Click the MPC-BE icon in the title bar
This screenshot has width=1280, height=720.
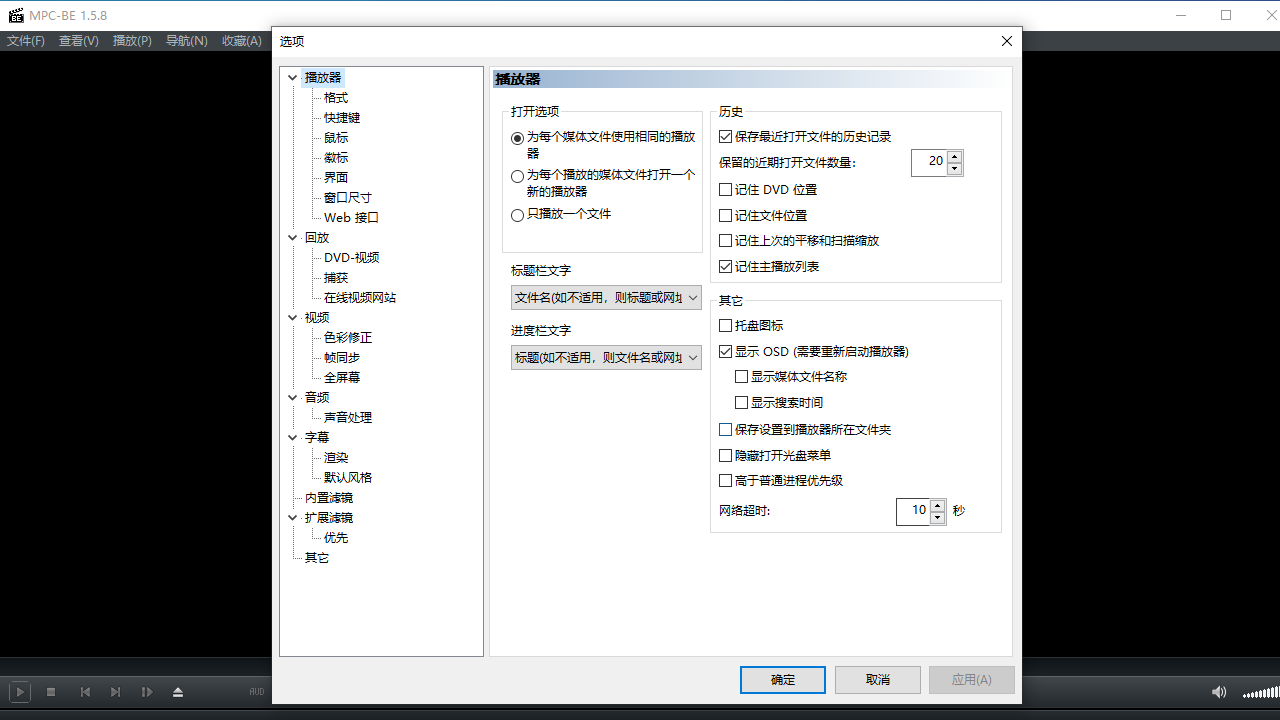pos(16,15)
